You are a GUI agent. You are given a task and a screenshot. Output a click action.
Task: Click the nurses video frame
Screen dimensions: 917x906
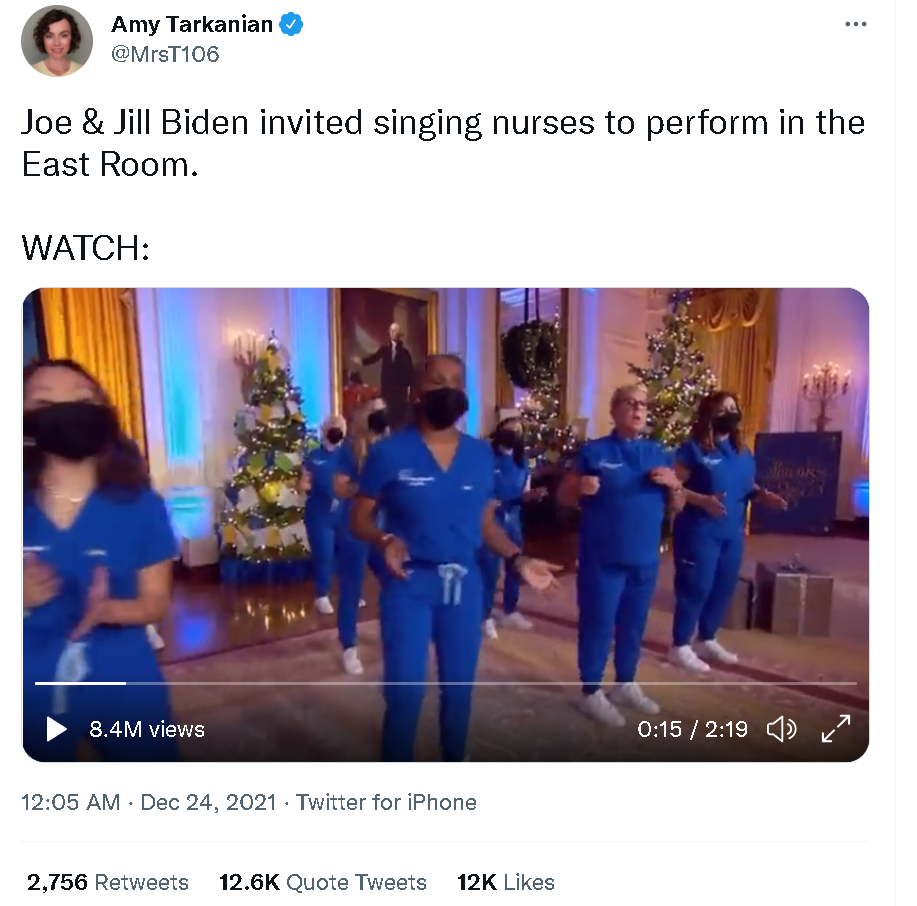[446, 497]
